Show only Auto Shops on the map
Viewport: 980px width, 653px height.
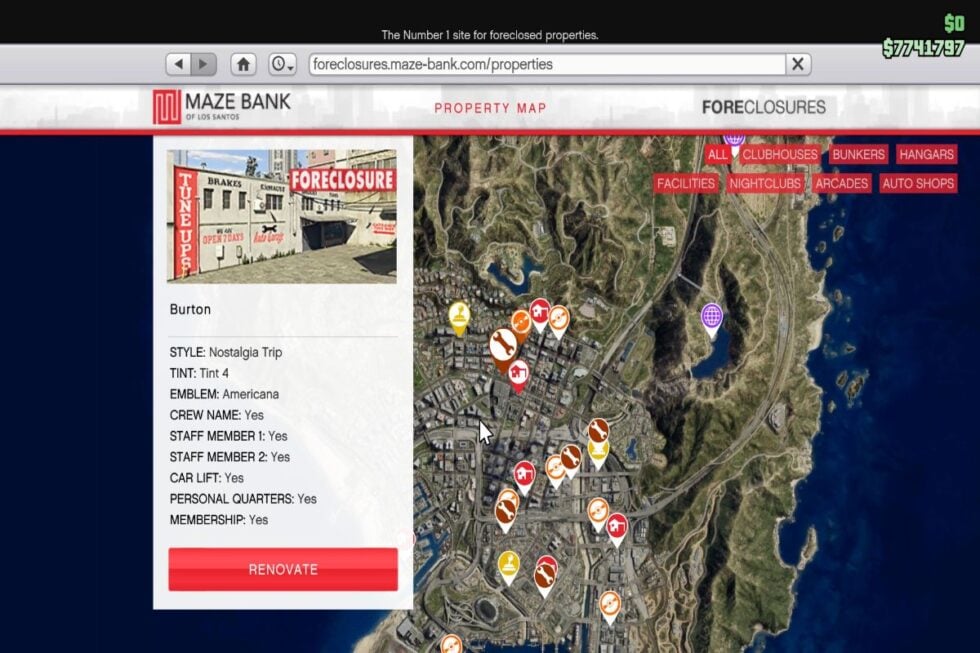(x=918, y=184)
